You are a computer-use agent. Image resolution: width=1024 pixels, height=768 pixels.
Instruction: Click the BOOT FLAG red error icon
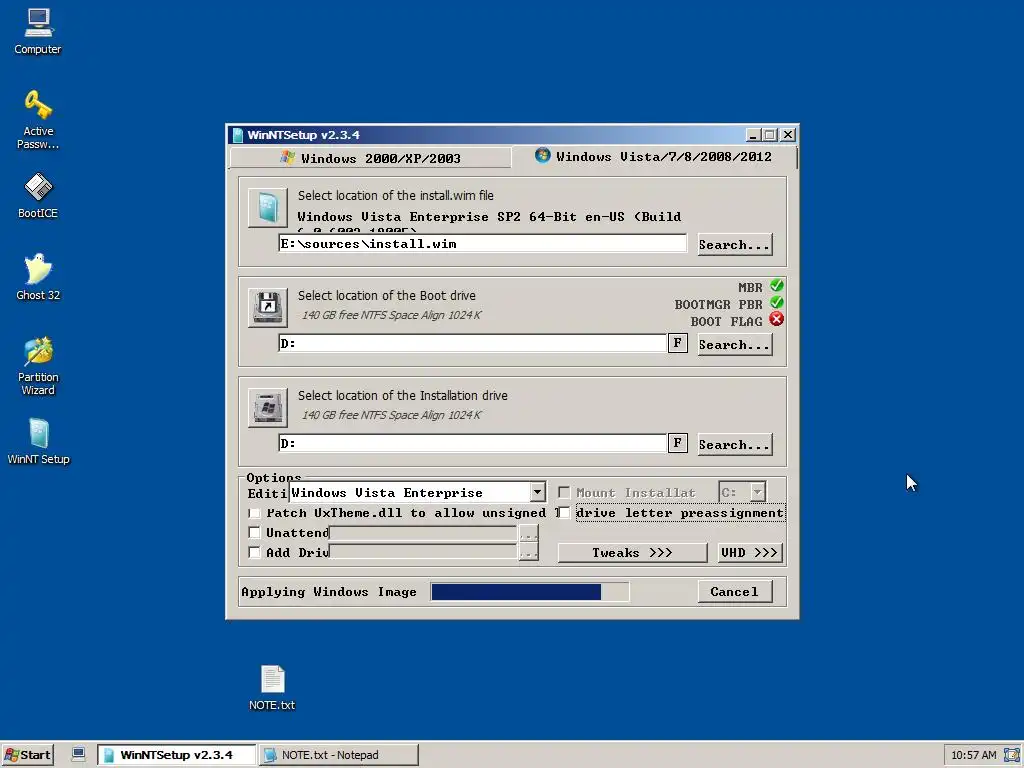tap(776, 319)
